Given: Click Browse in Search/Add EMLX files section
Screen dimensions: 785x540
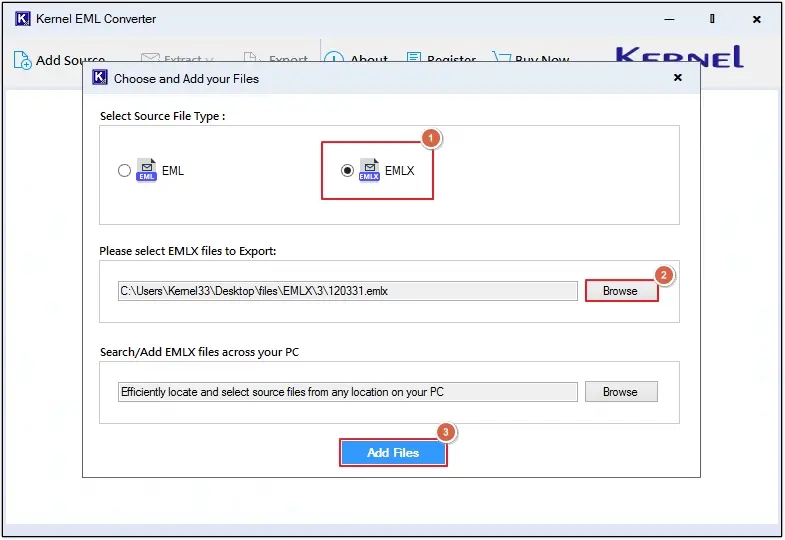Looking at the screenshot, I should [621, 392].
